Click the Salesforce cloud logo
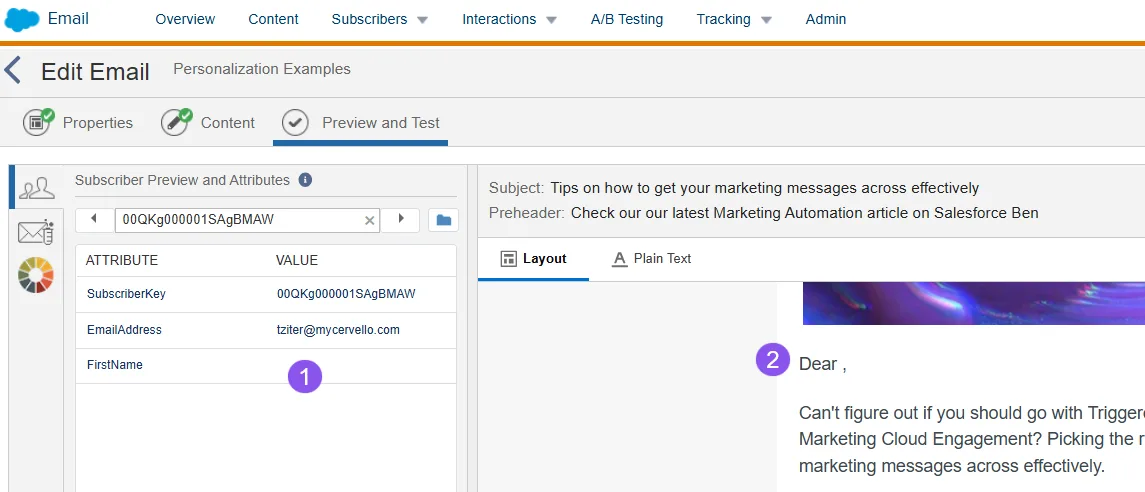 (x=22, y=20)
